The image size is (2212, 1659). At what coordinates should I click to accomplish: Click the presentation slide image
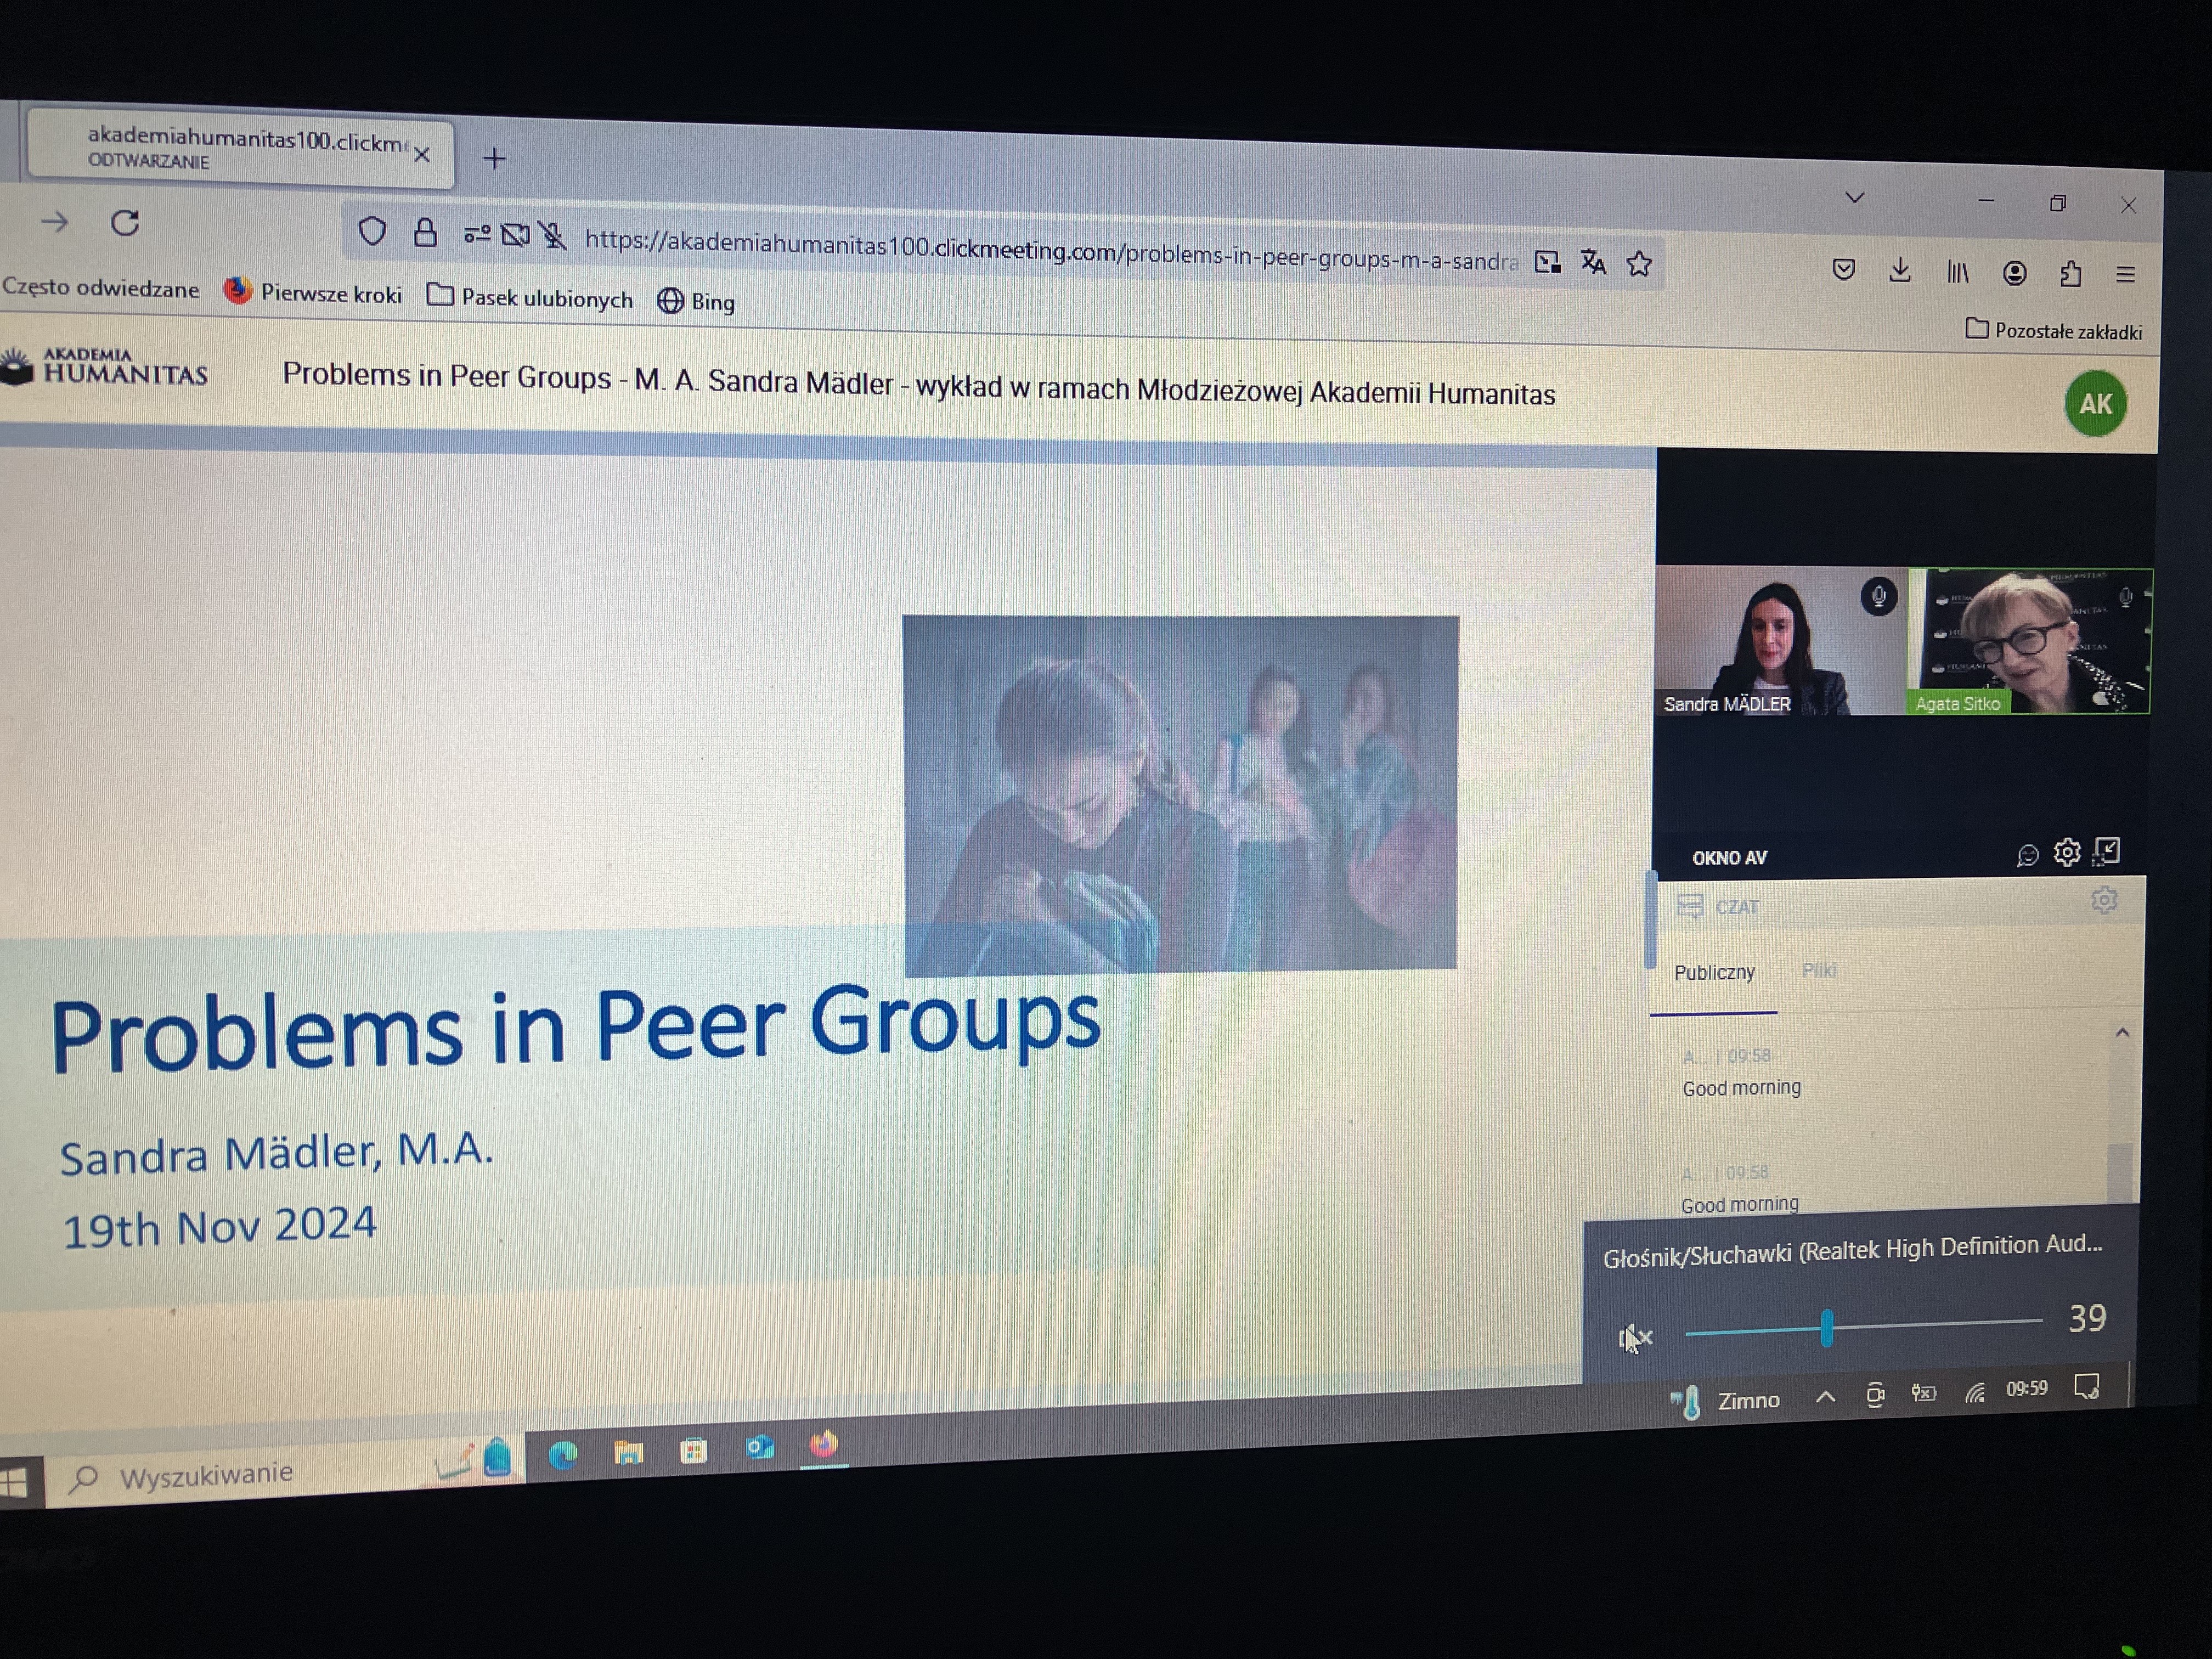(1180, 795)
